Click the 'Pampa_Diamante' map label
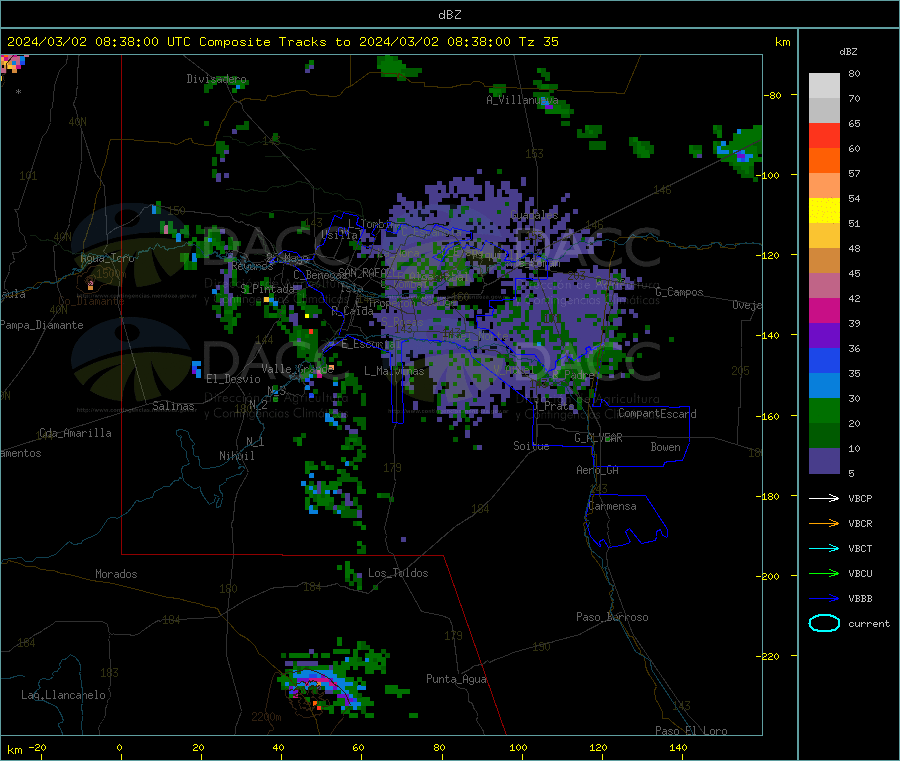This screenshot has width=900, height=761. [41, 325]
